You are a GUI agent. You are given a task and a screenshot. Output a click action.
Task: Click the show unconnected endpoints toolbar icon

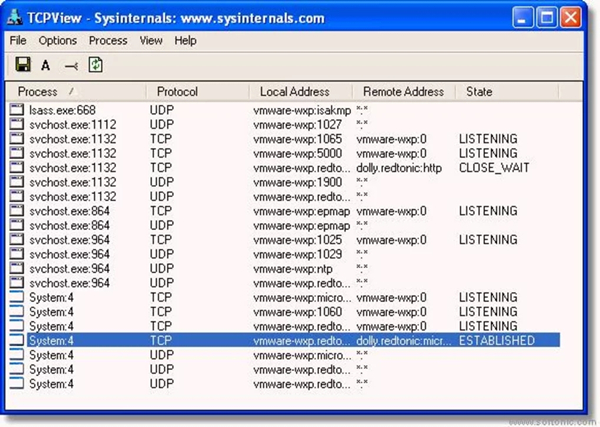pos(70,65)
